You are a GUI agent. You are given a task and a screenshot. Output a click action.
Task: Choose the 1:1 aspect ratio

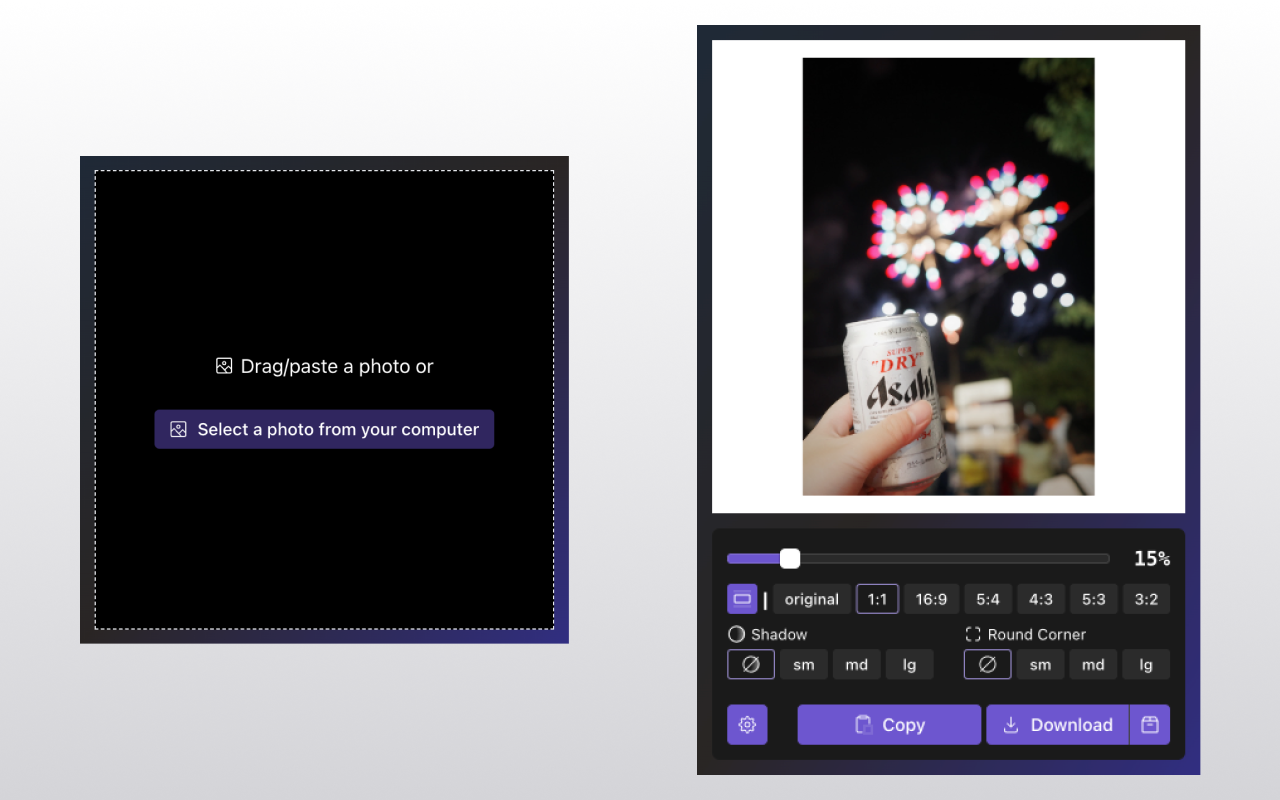(877, 599)
